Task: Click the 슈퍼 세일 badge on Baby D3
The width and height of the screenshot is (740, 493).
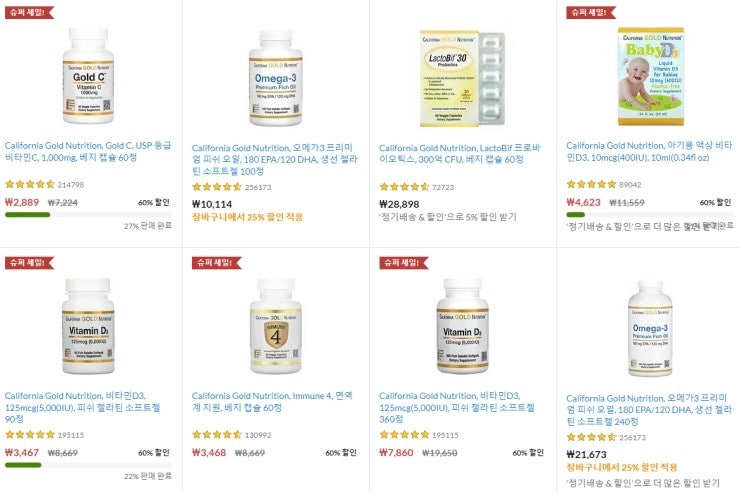Action: point(591,12)
